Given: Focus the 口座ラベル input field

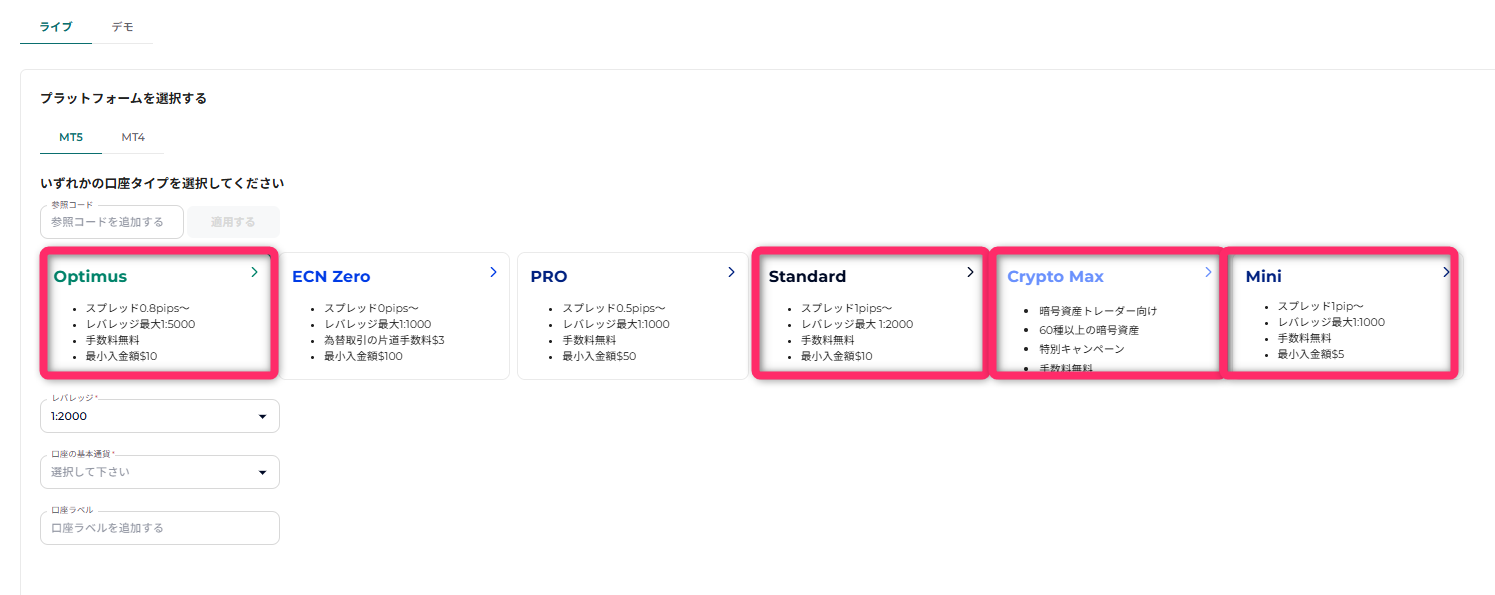Looking at the screenshot, I should coord(160,528).
